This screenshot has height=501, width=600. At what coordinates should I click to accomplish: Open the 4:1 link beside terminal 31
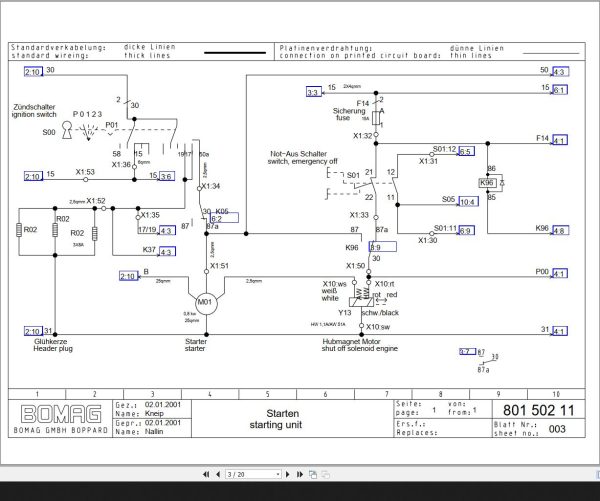559,331
